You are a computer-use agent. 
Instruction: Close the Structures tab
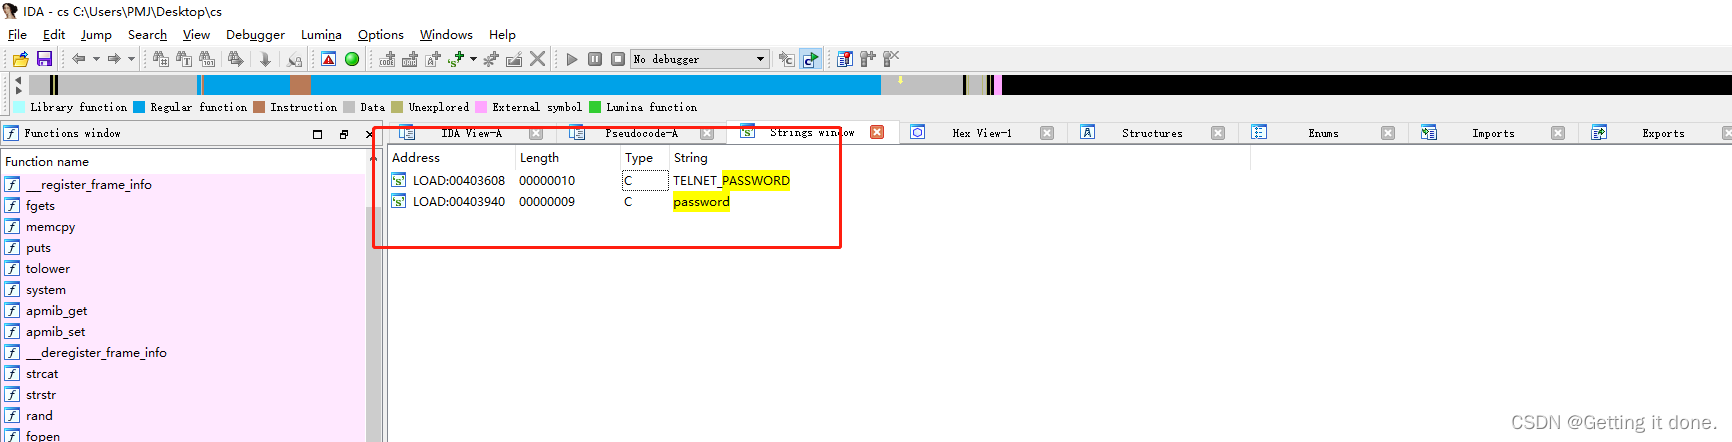tap(1218, 133)
